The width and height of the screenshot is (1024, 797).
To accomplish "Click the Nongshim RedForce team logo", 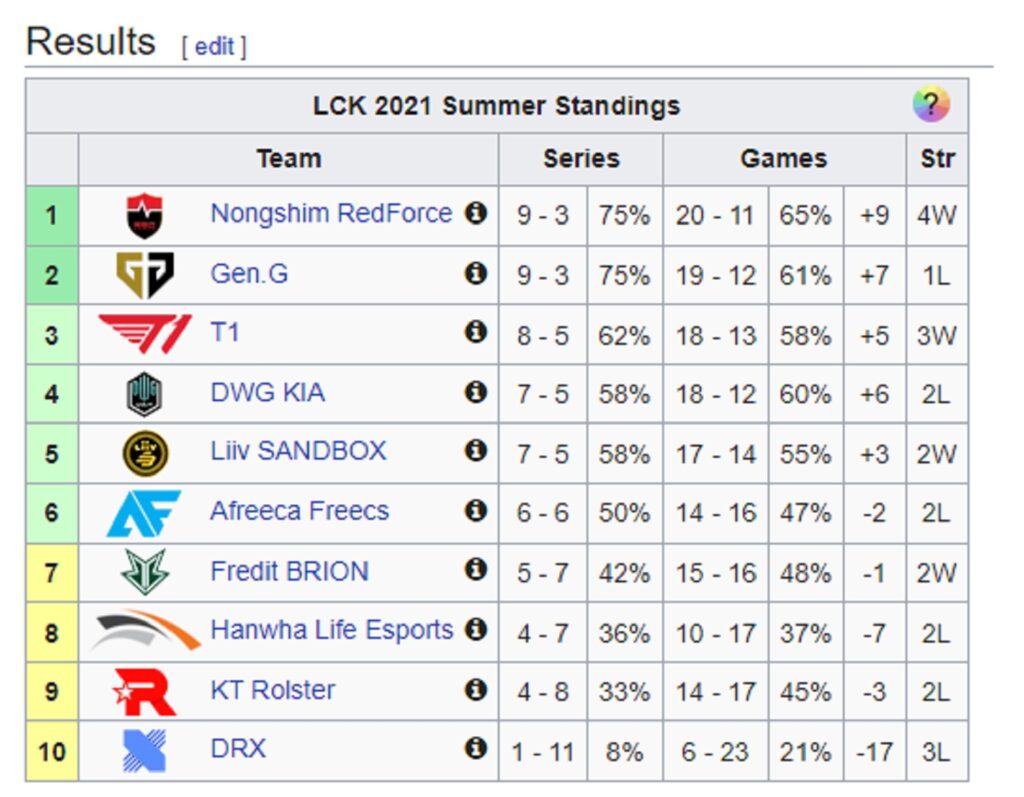I will 144,216.
